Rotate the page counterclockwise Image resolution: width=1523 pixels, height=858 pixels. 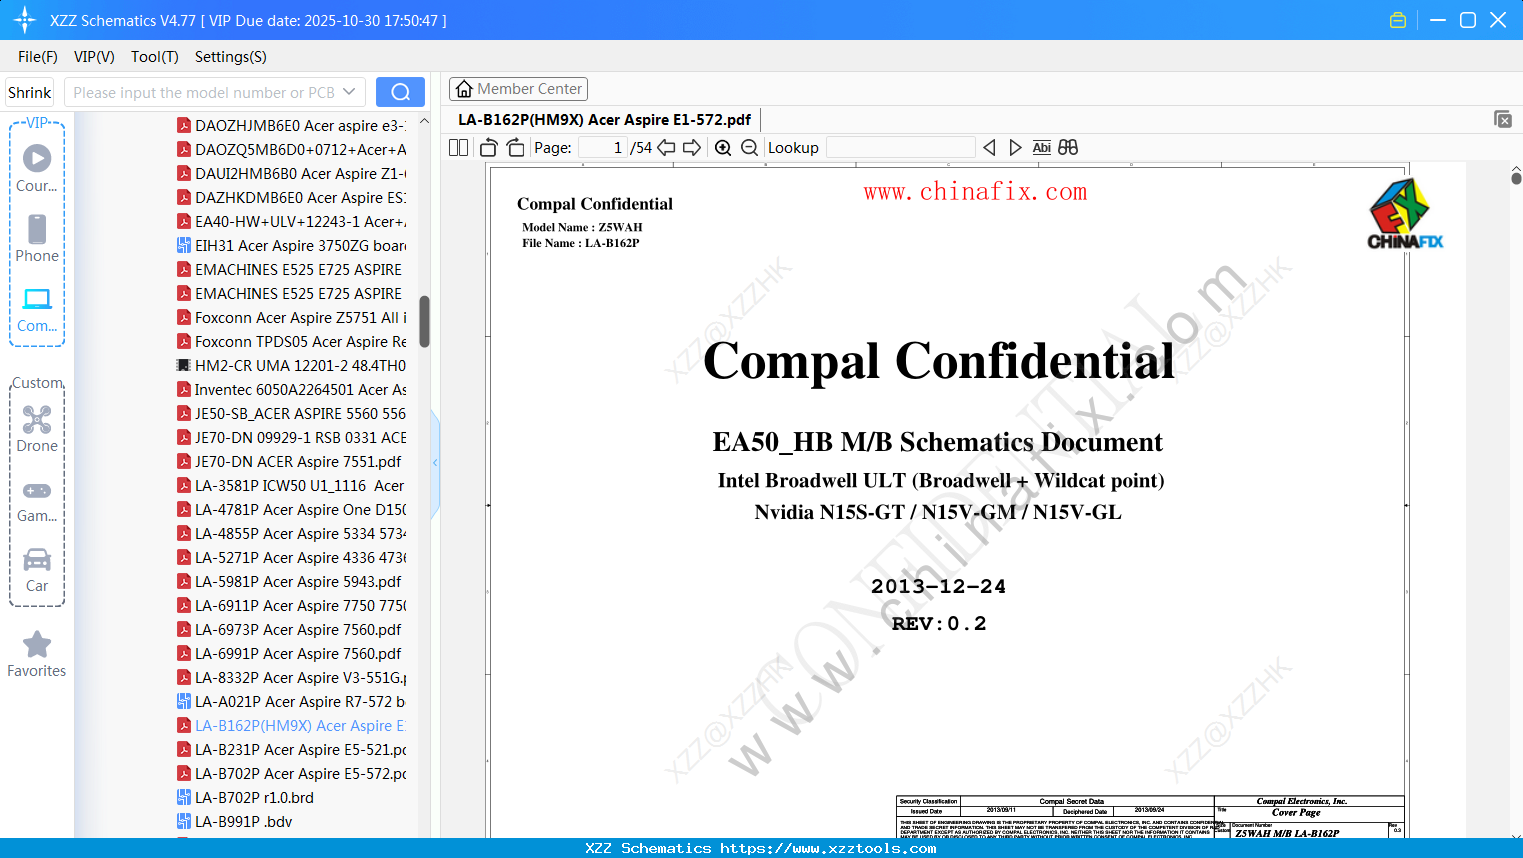coord(489,148)
